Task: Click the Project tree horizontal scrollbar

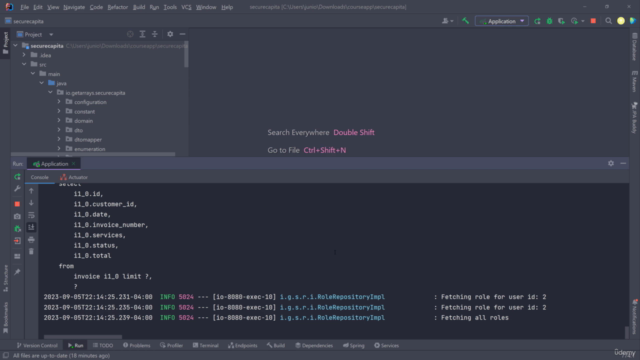Action: 93,154
